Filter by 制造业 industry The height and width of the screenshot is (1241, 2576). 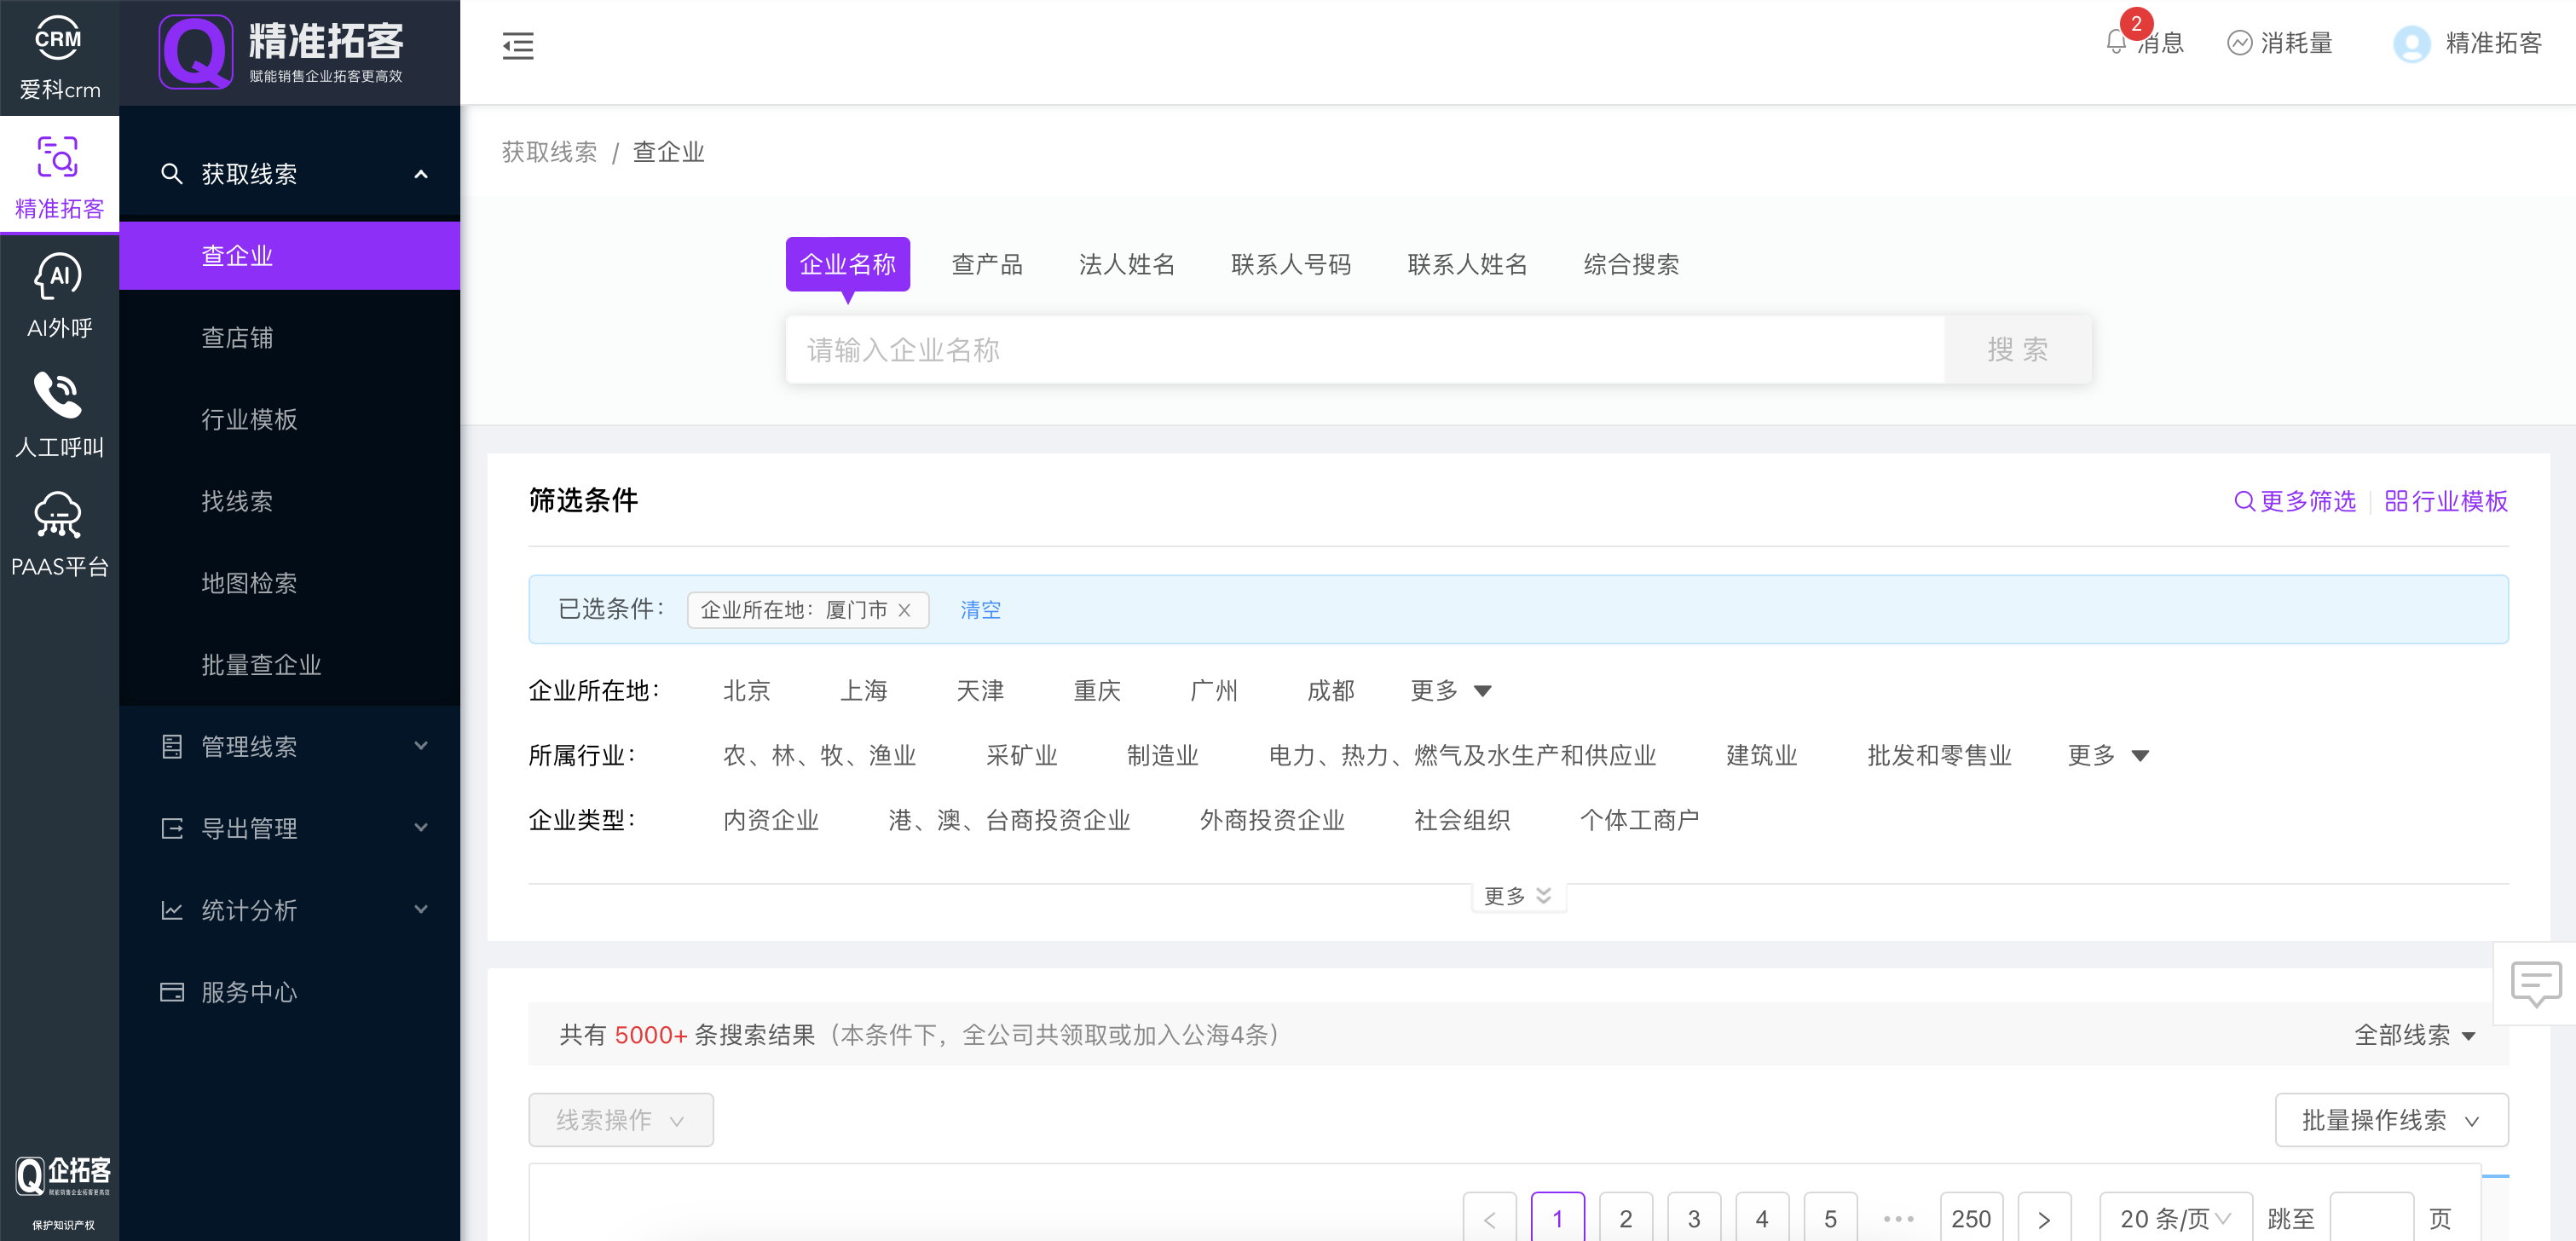[x=1162, y=756]
